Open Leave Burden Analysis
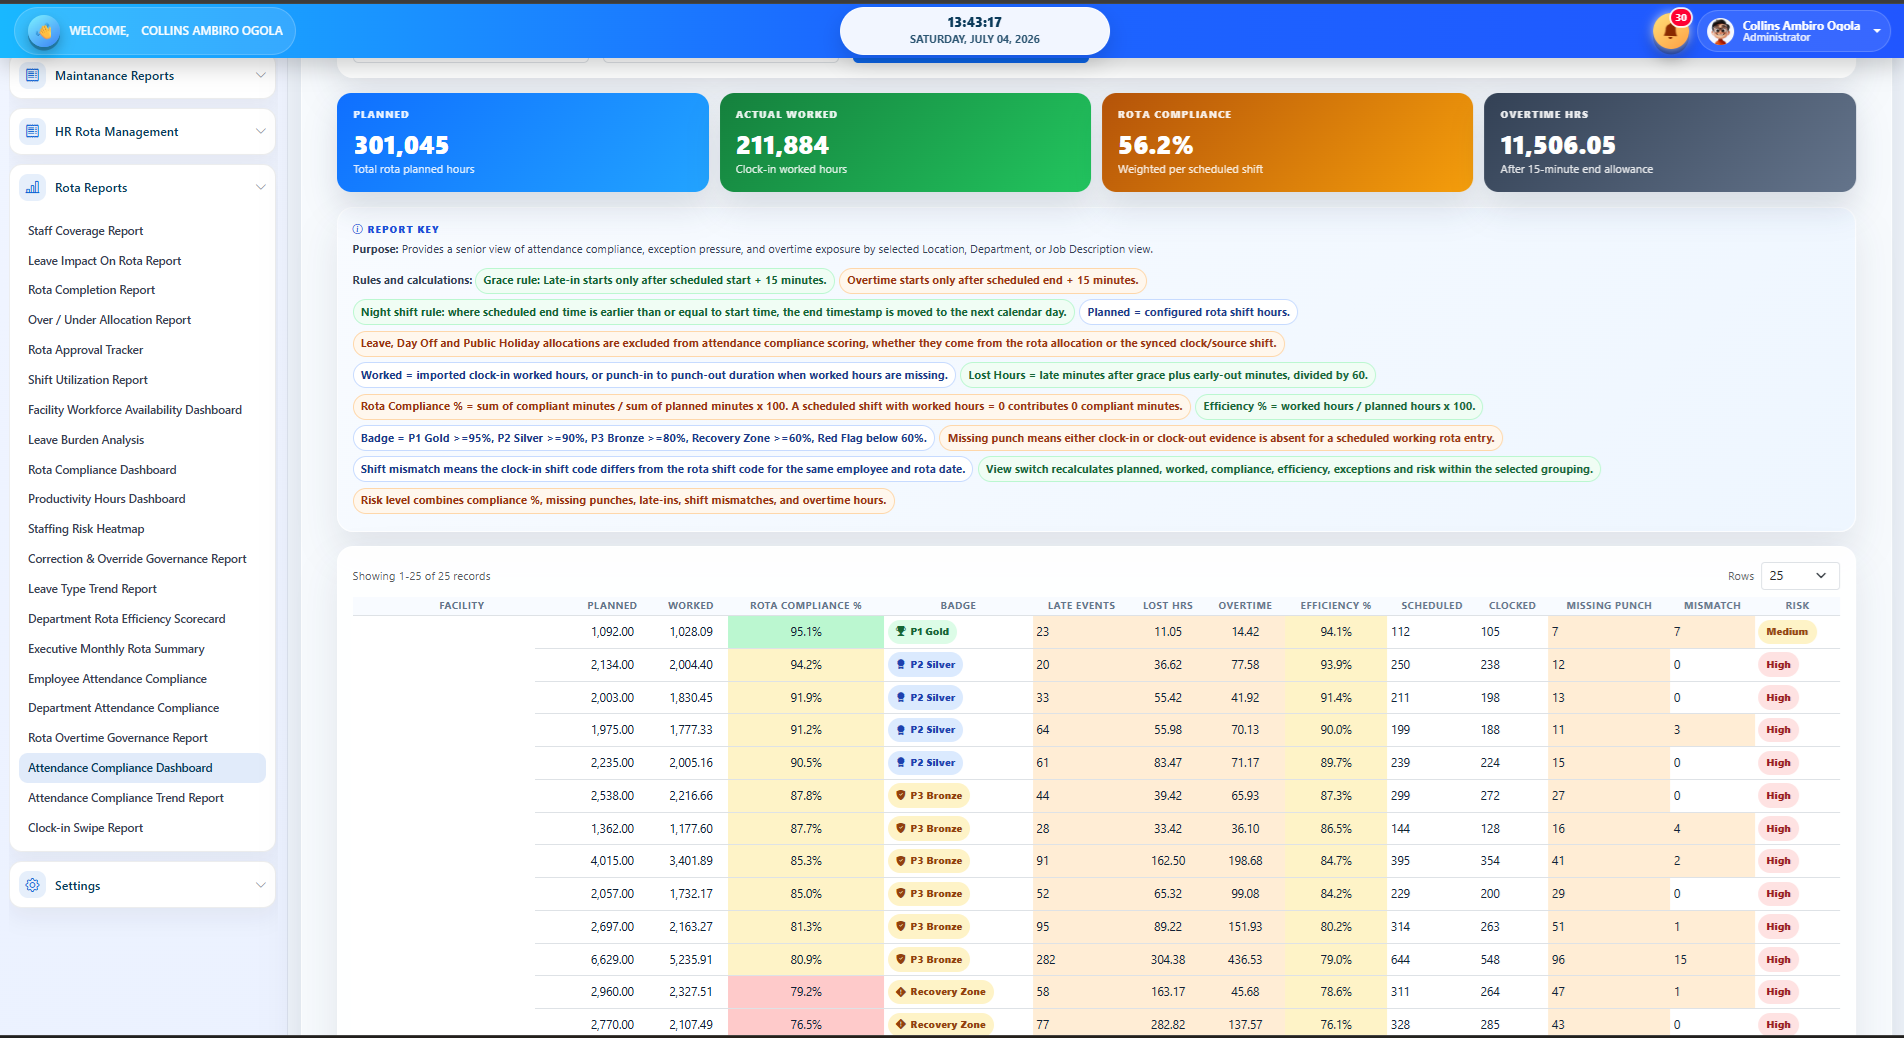This screenshot has width=1904, height=1038. pyautogui.click(x=86, y=440)
